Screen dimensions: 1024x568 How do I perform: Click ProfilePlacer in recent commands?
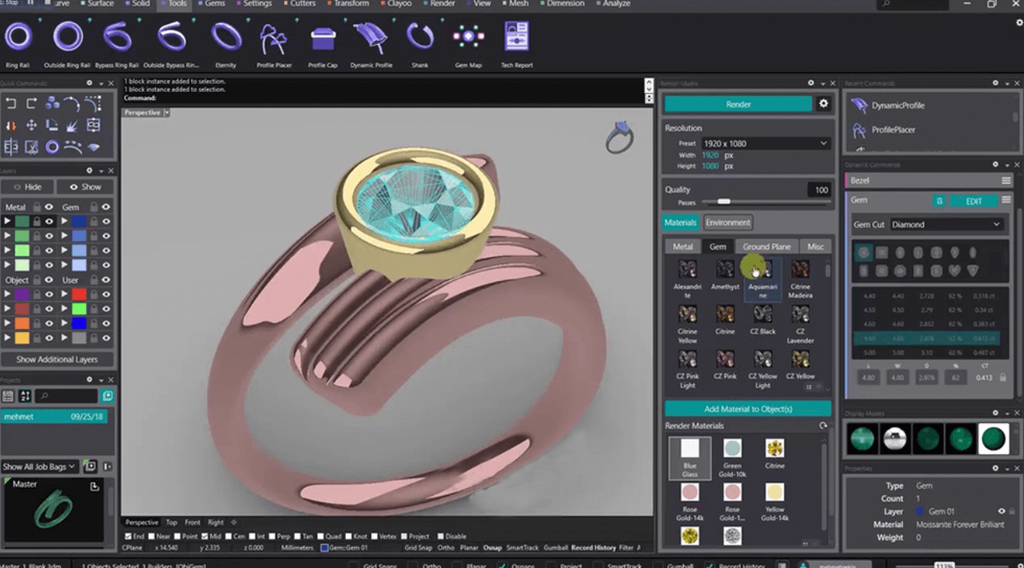(x=893, y=130)
